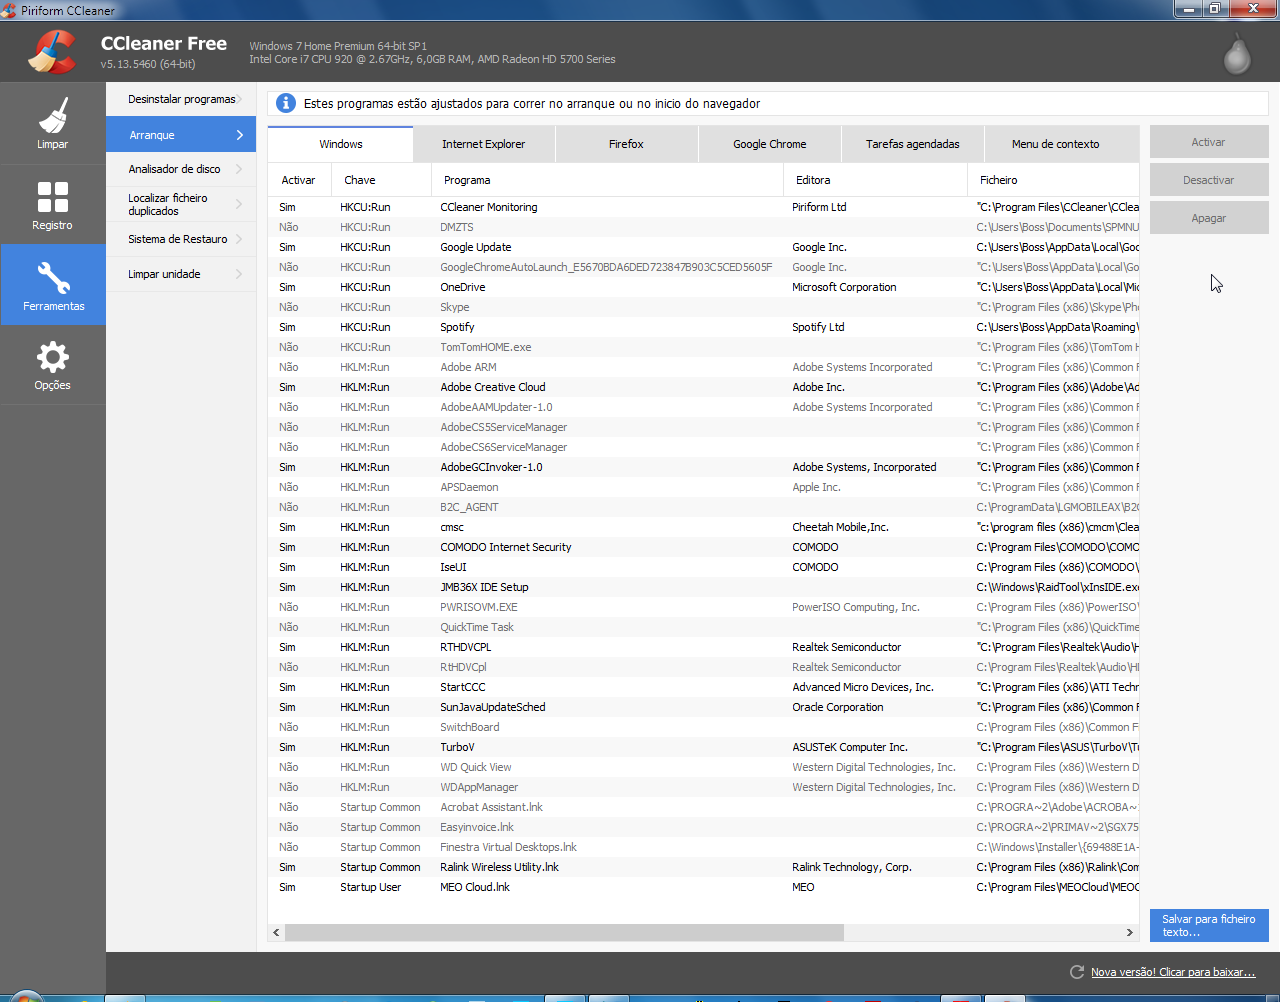
Task: Click the scrollbar right arrow
Action: point(1130,932)
